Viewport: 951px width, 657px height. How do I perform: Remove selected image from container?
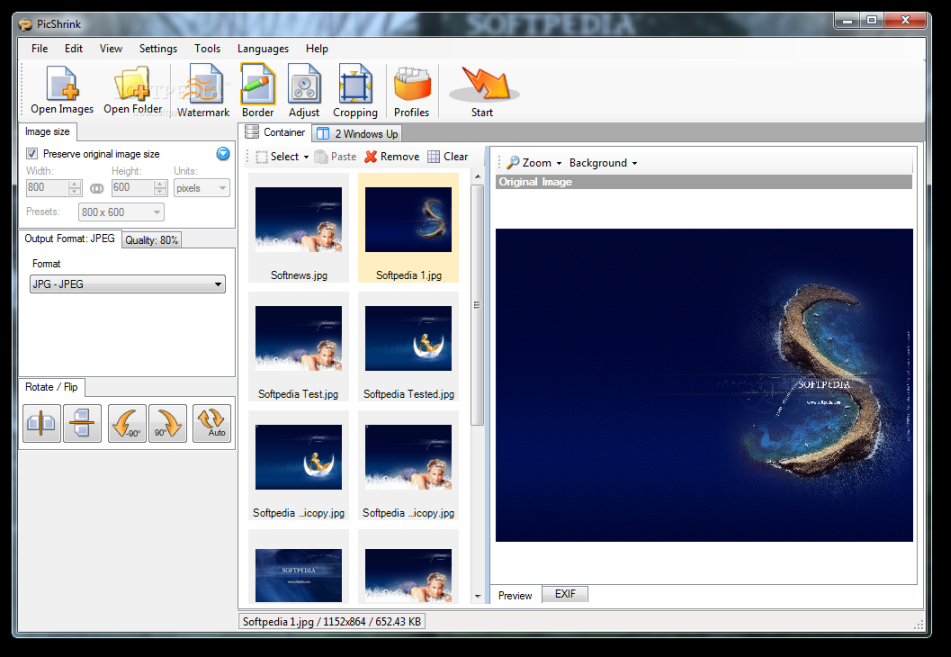click(392, 157)
